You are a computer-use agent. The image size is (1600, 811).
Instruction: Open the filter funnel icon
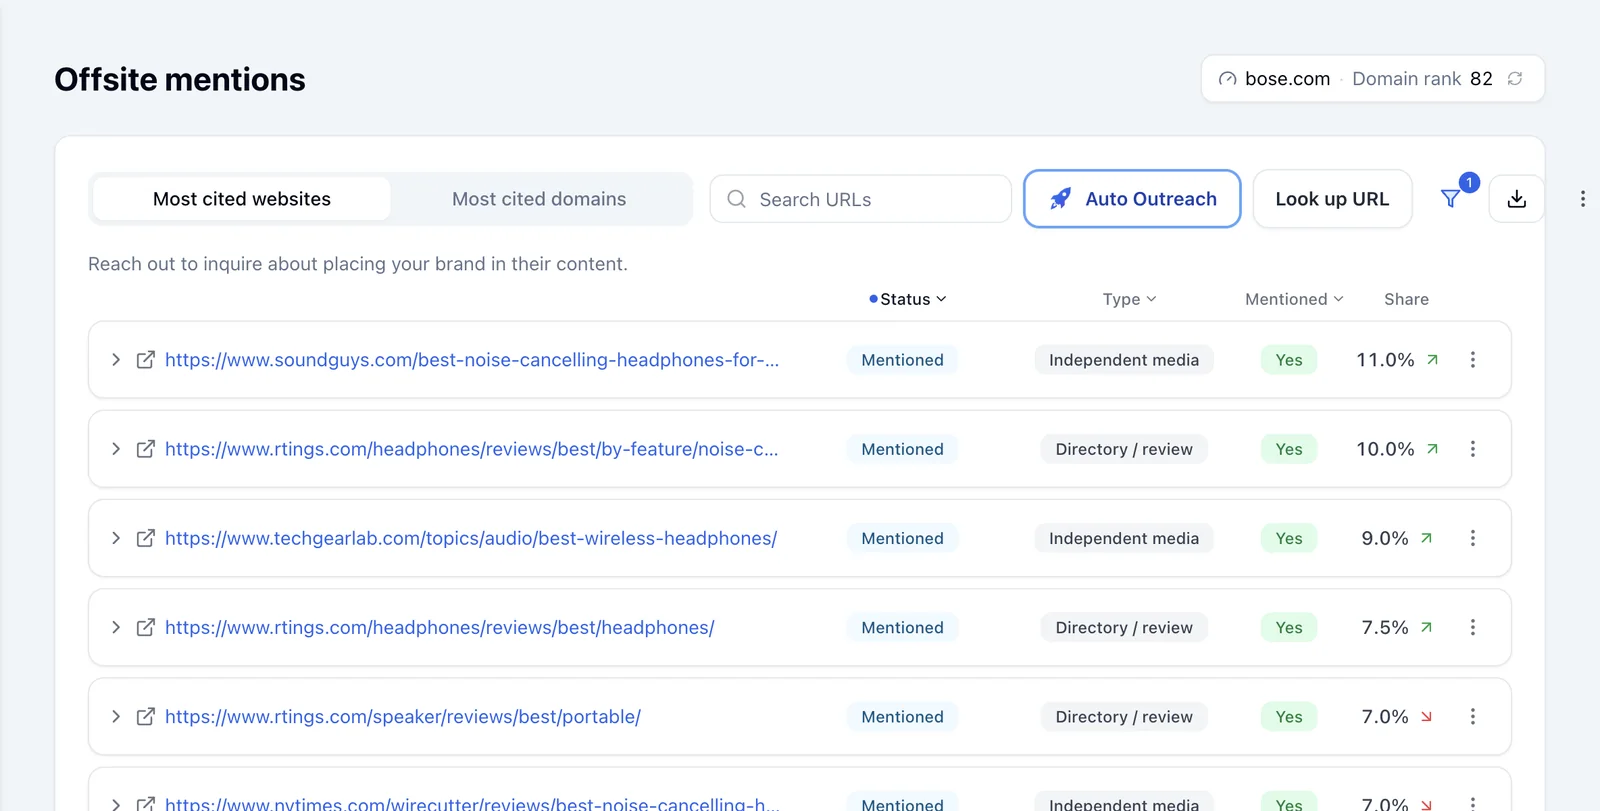click(1450, 199)
